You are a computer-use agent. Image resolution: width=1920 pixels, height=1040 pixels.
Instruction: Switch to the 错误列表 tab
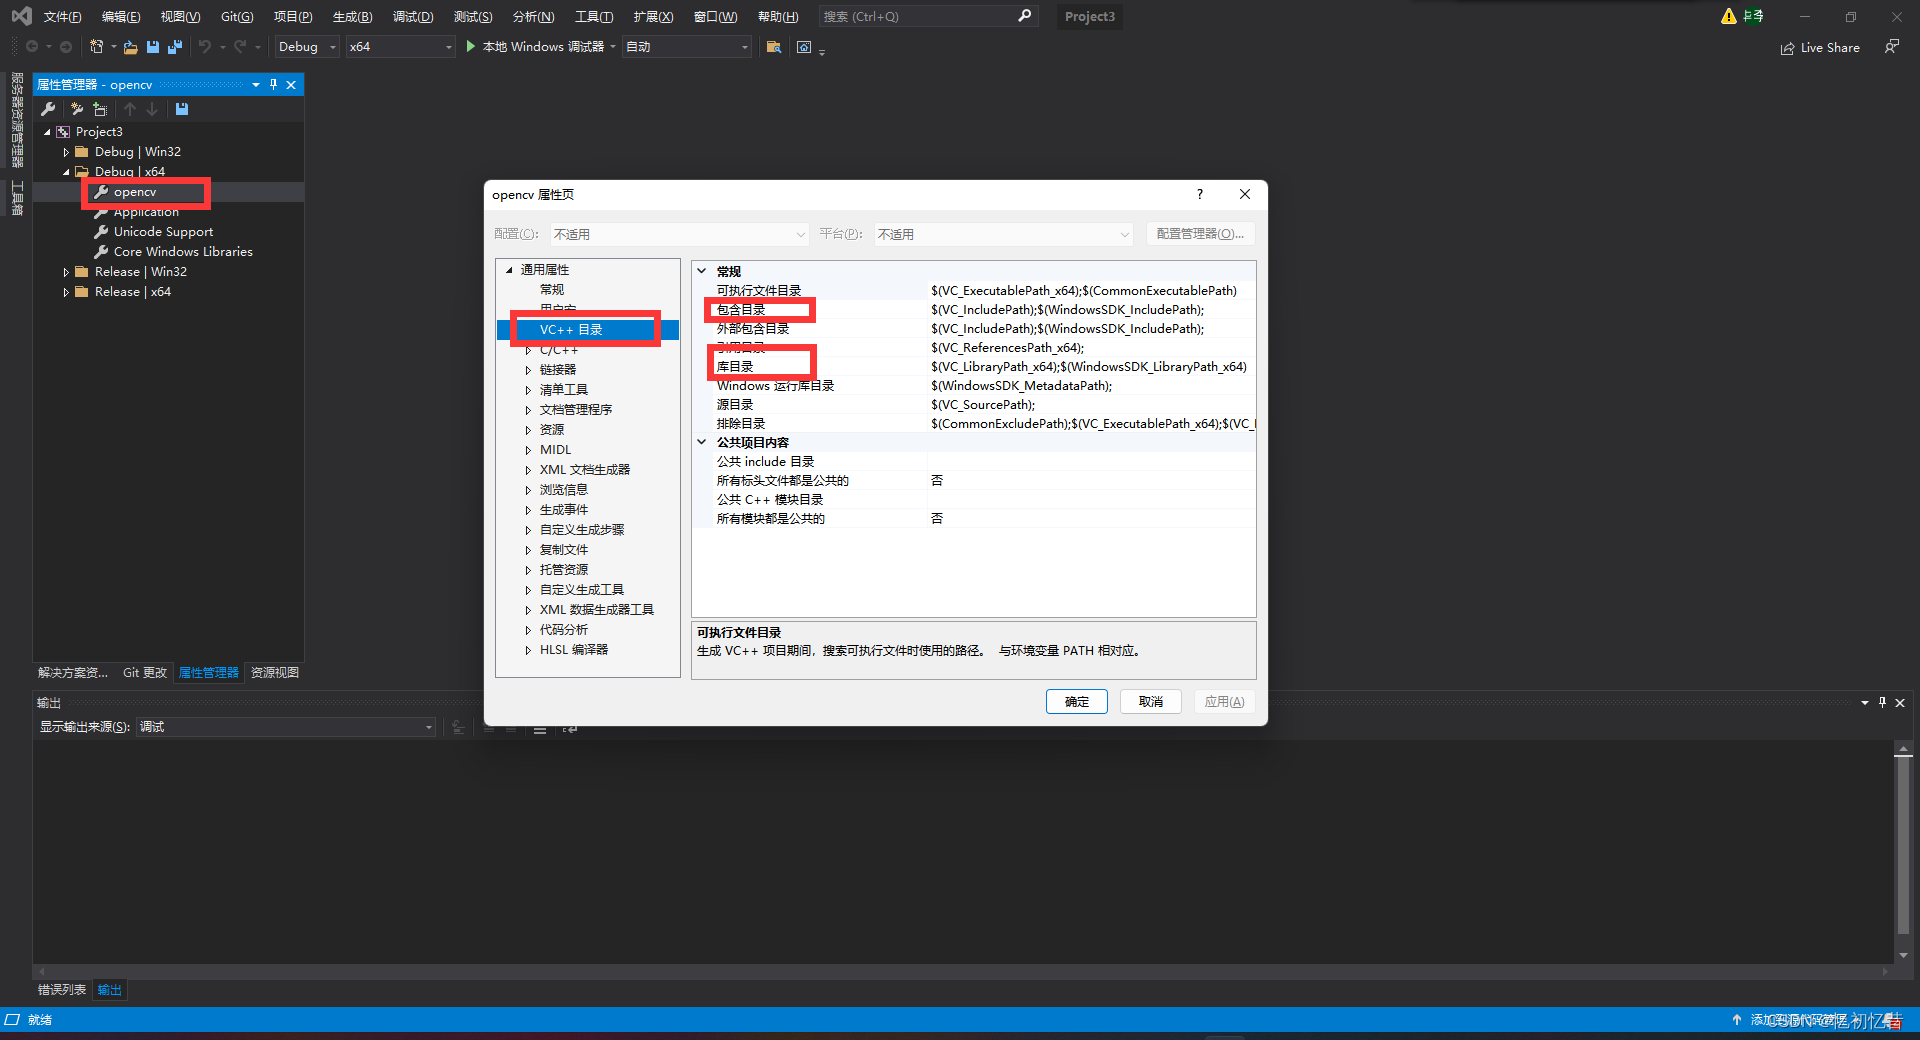click(62, 990)
